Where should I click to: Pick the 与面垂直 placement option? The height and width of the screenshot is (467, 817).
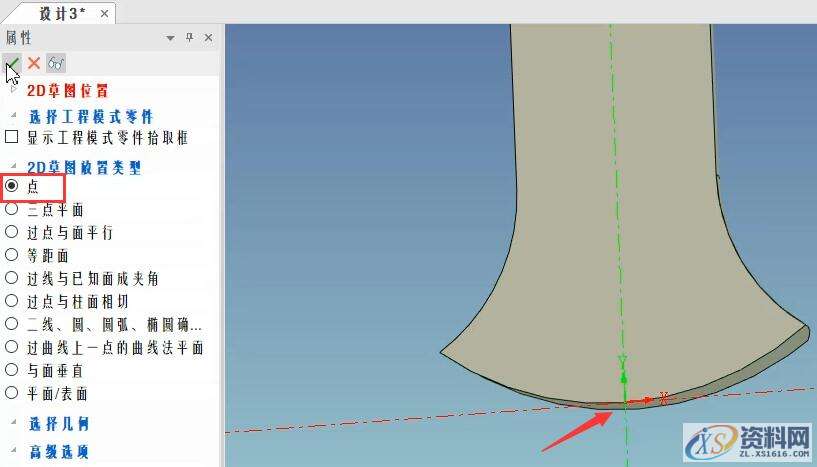click(x=12, y=370)
